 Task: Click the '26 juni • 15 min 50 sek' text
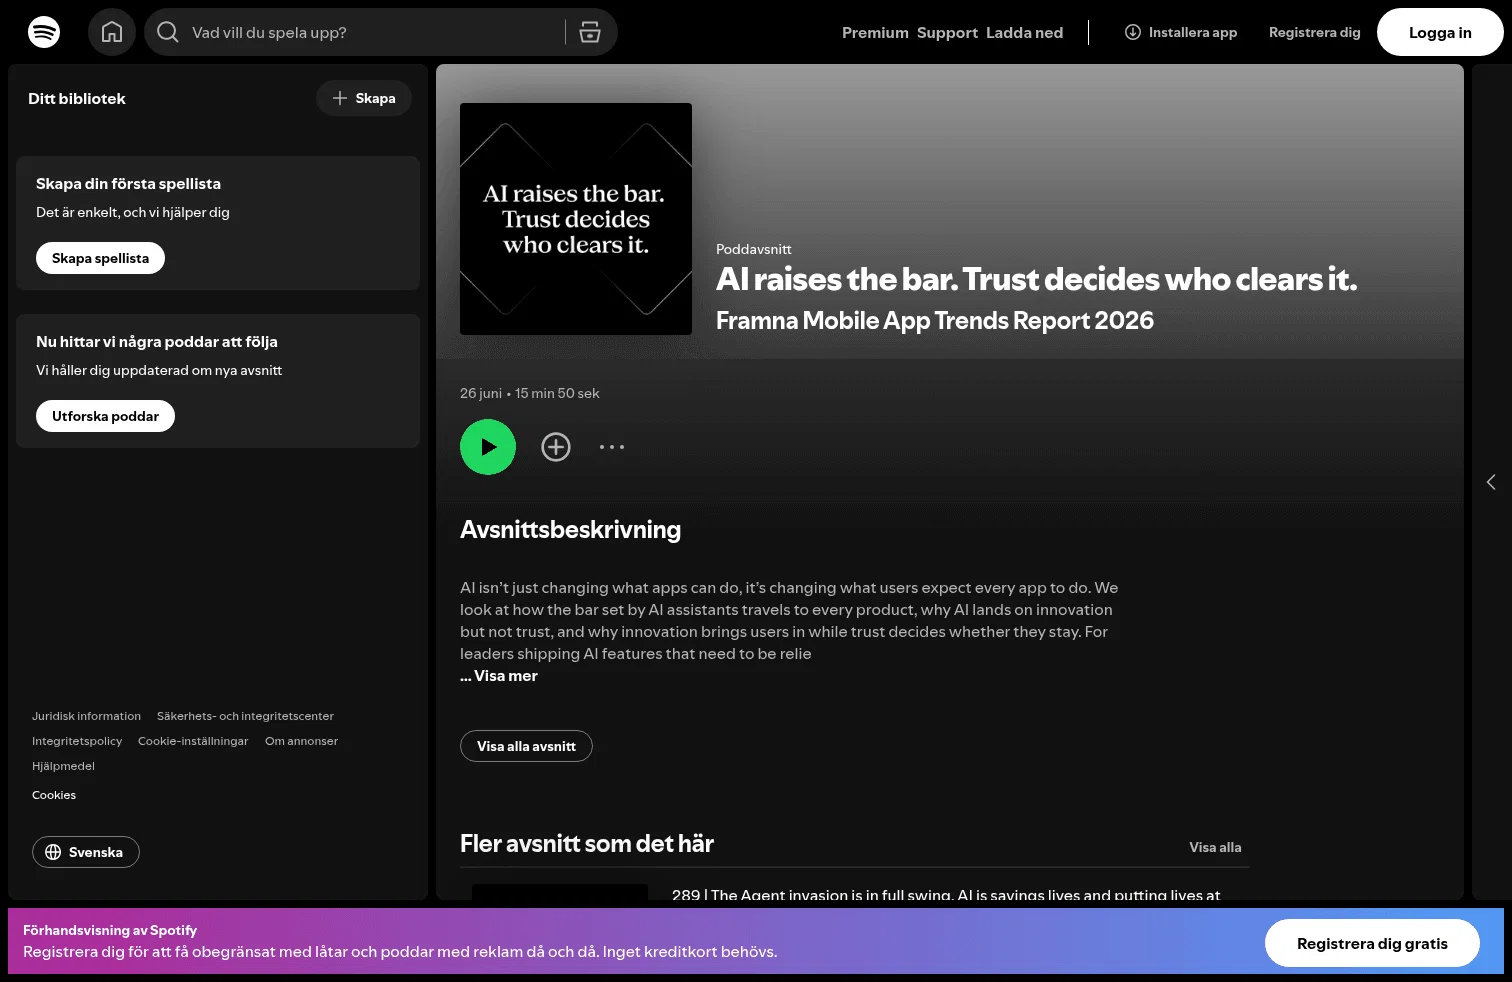(x=530, y=393)
